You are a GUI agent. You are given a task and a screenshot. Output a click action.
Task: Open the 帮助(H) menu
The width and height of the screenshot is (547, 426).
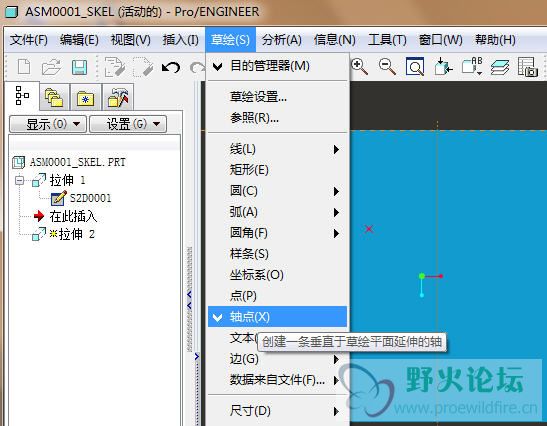(x=495, y=40)
